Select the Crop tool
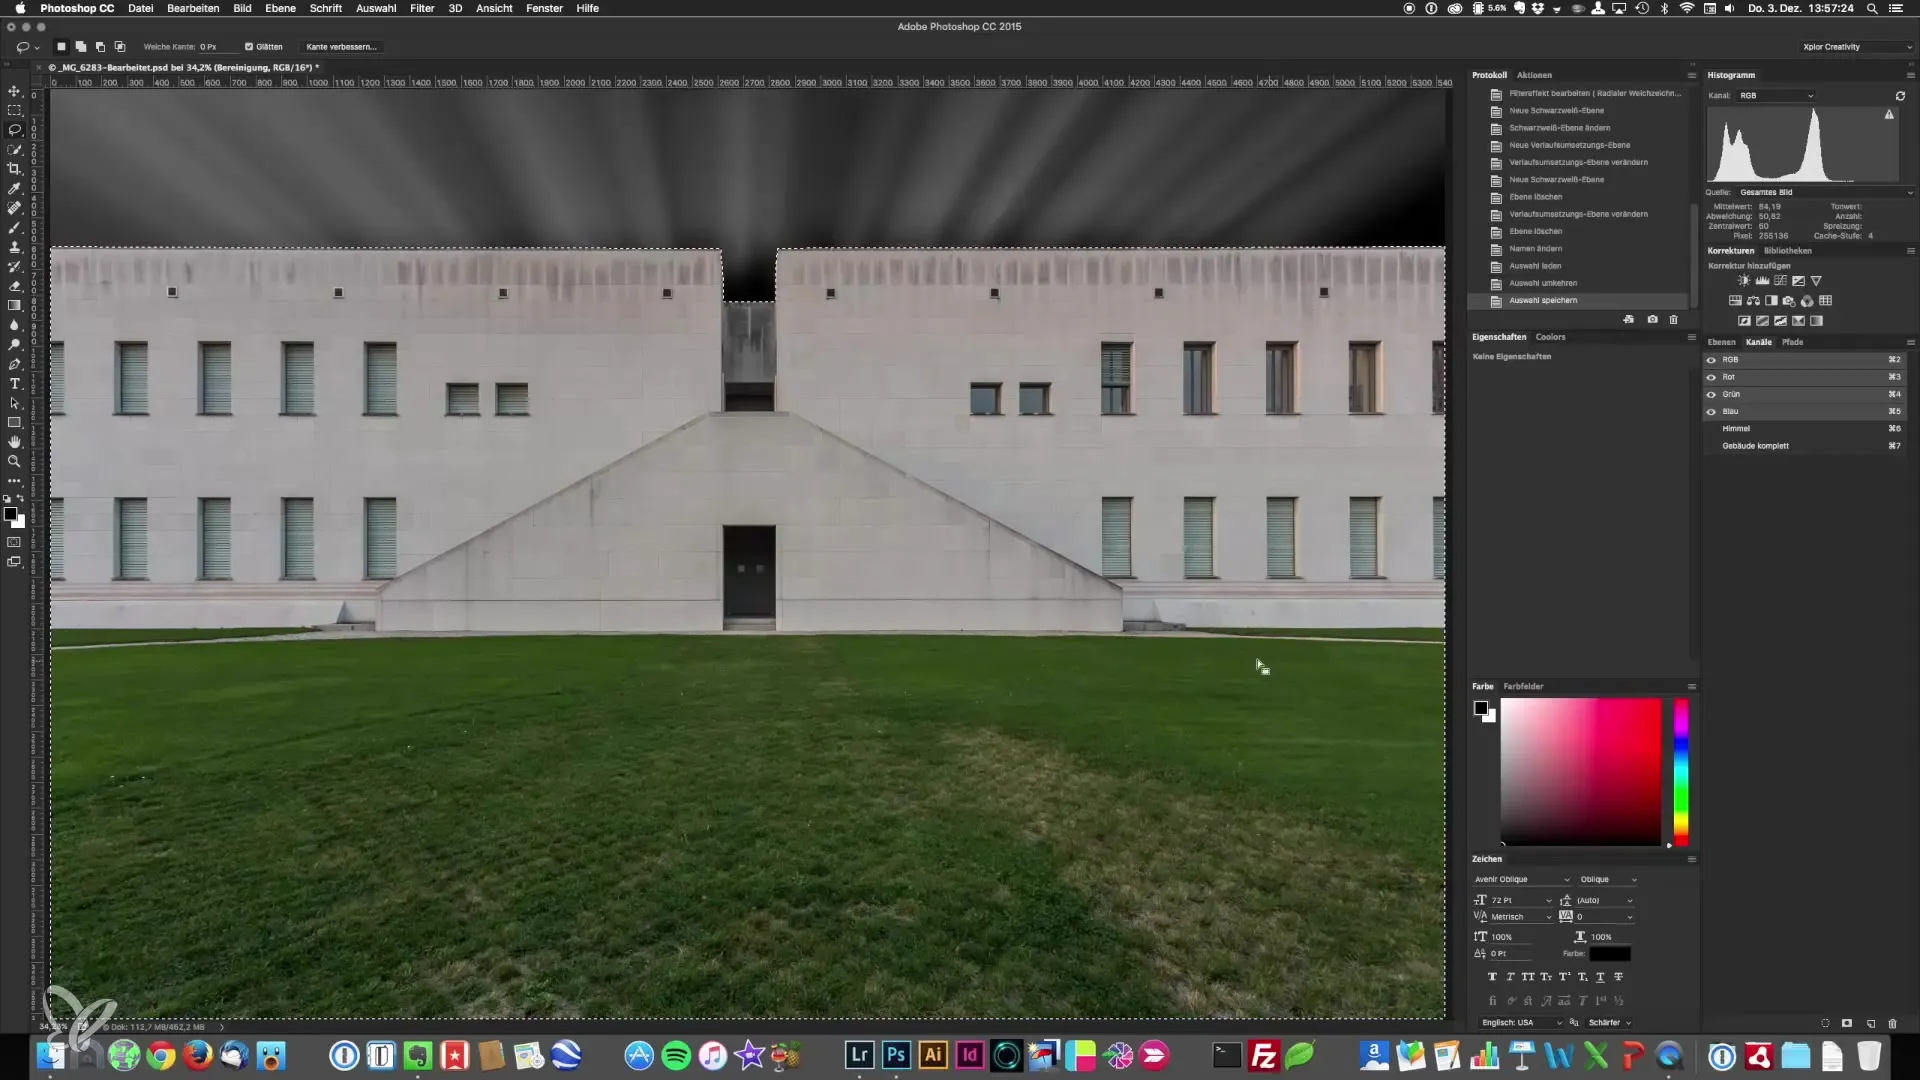The image size is (1920, 1080). 14,169
